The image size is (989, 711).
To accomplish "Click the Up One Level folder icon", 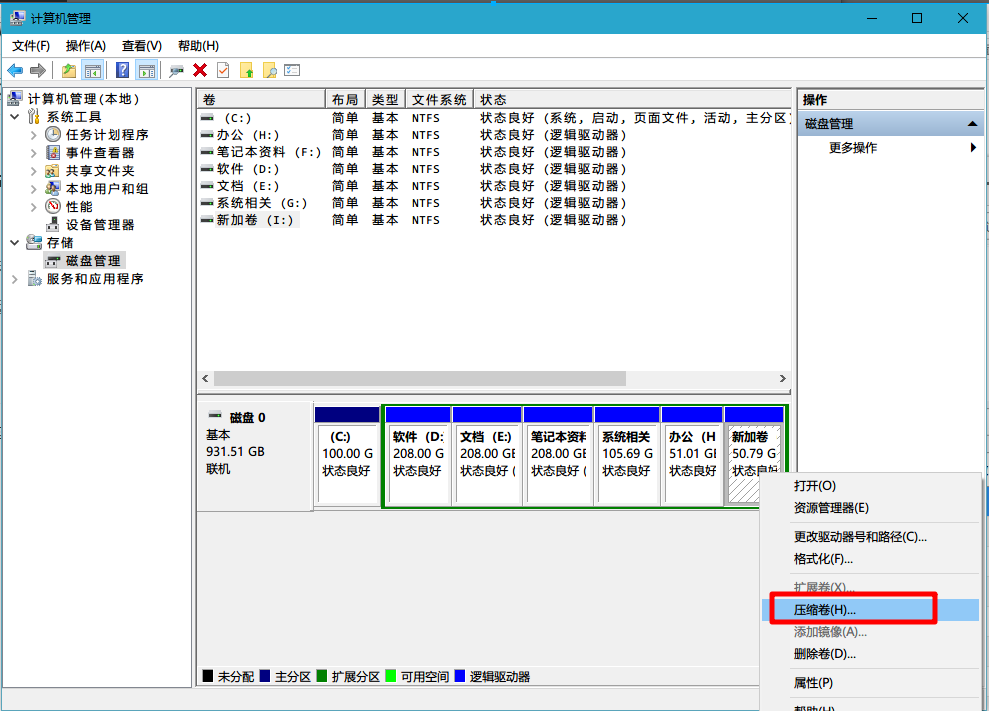I will (68, 70).
